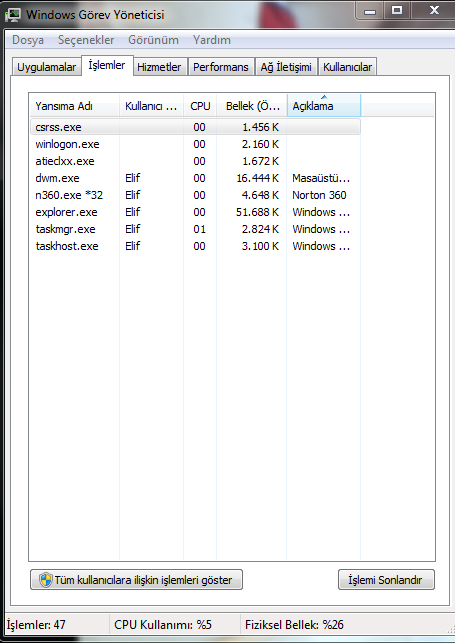This screenshot has width=455, height=643.
Task: Switch to the Ağ İletişimi tab
Action: [x=286, y=67]
